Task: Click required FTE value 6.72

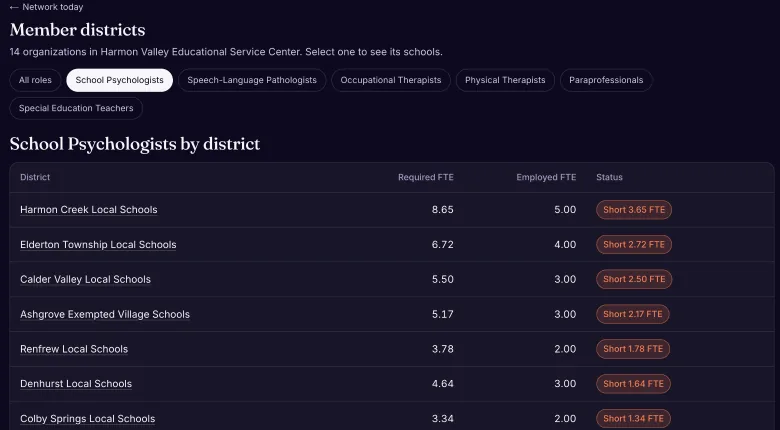Action: pyautogui.click(x=443, y=244)
